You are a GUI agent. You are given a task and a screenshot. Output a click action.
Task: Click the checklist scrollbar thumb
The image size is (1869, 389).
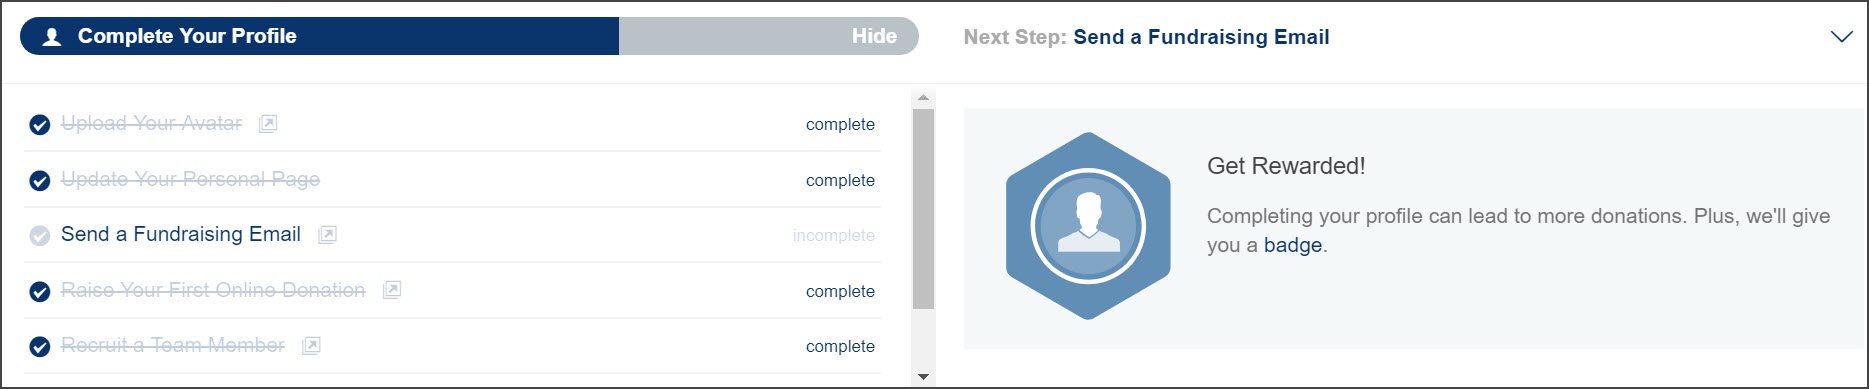pos(923,209)
